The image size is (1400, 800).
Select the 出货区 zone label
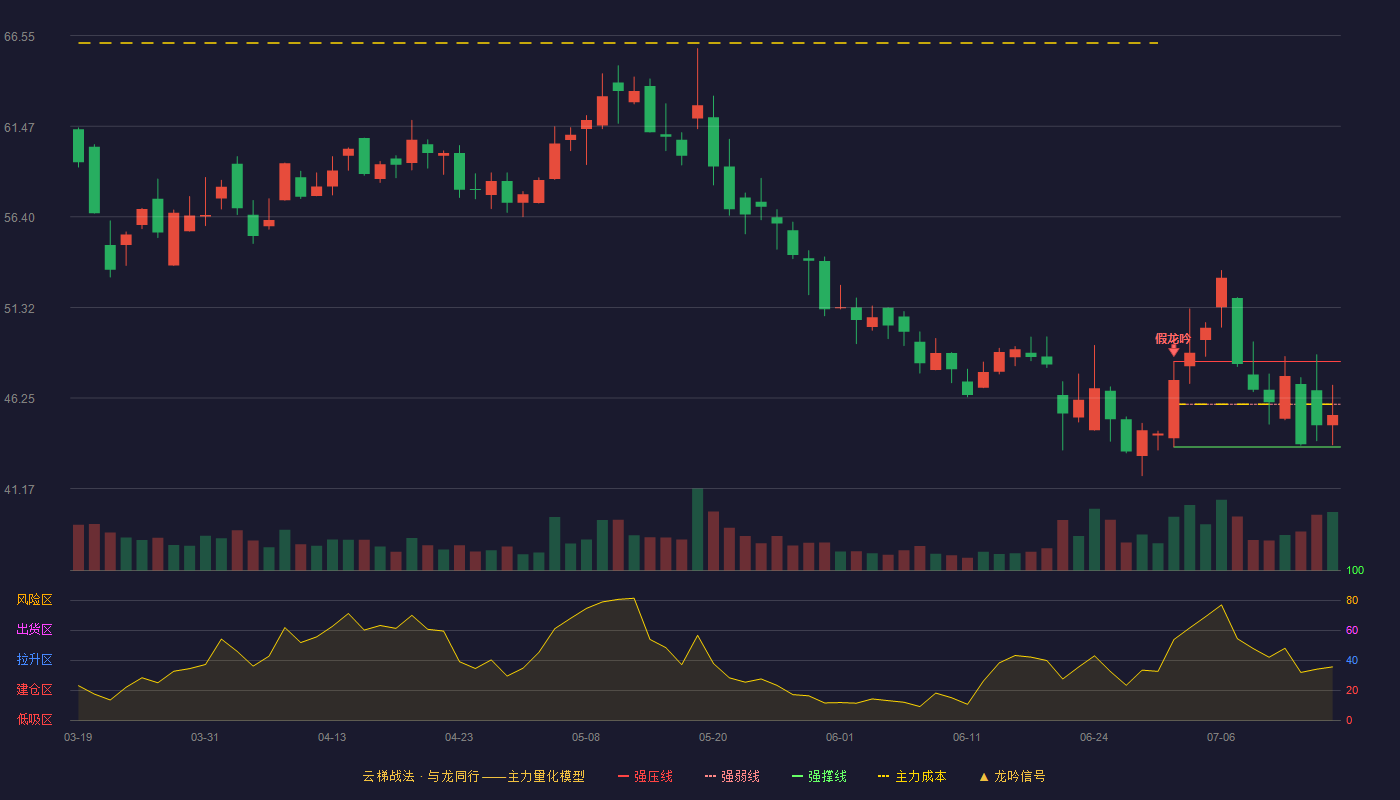(x=34, y=630)
